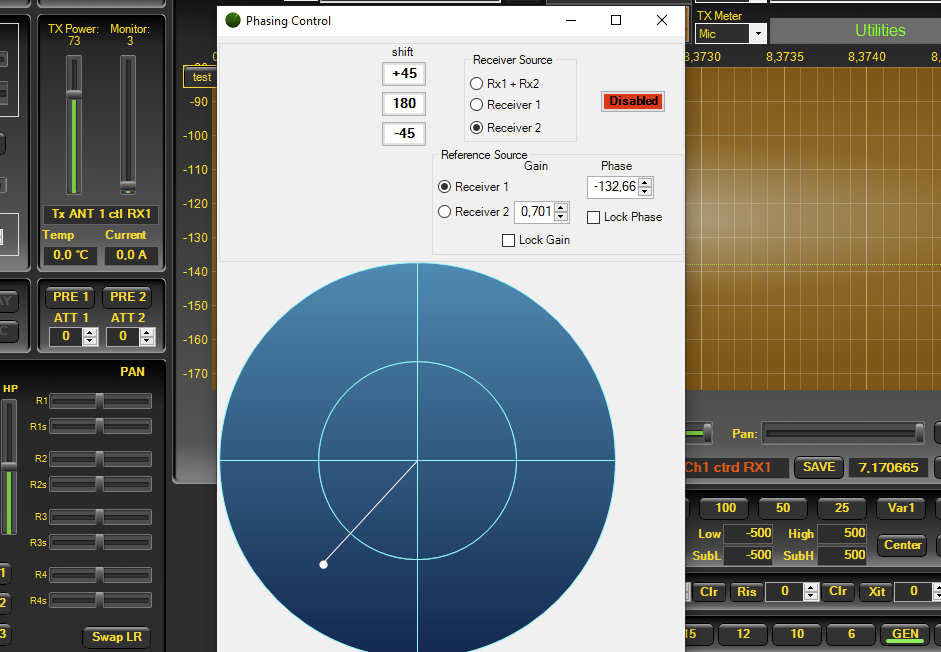Adjust the TX Power slider

pyautogui.click(x=74, y=94)
